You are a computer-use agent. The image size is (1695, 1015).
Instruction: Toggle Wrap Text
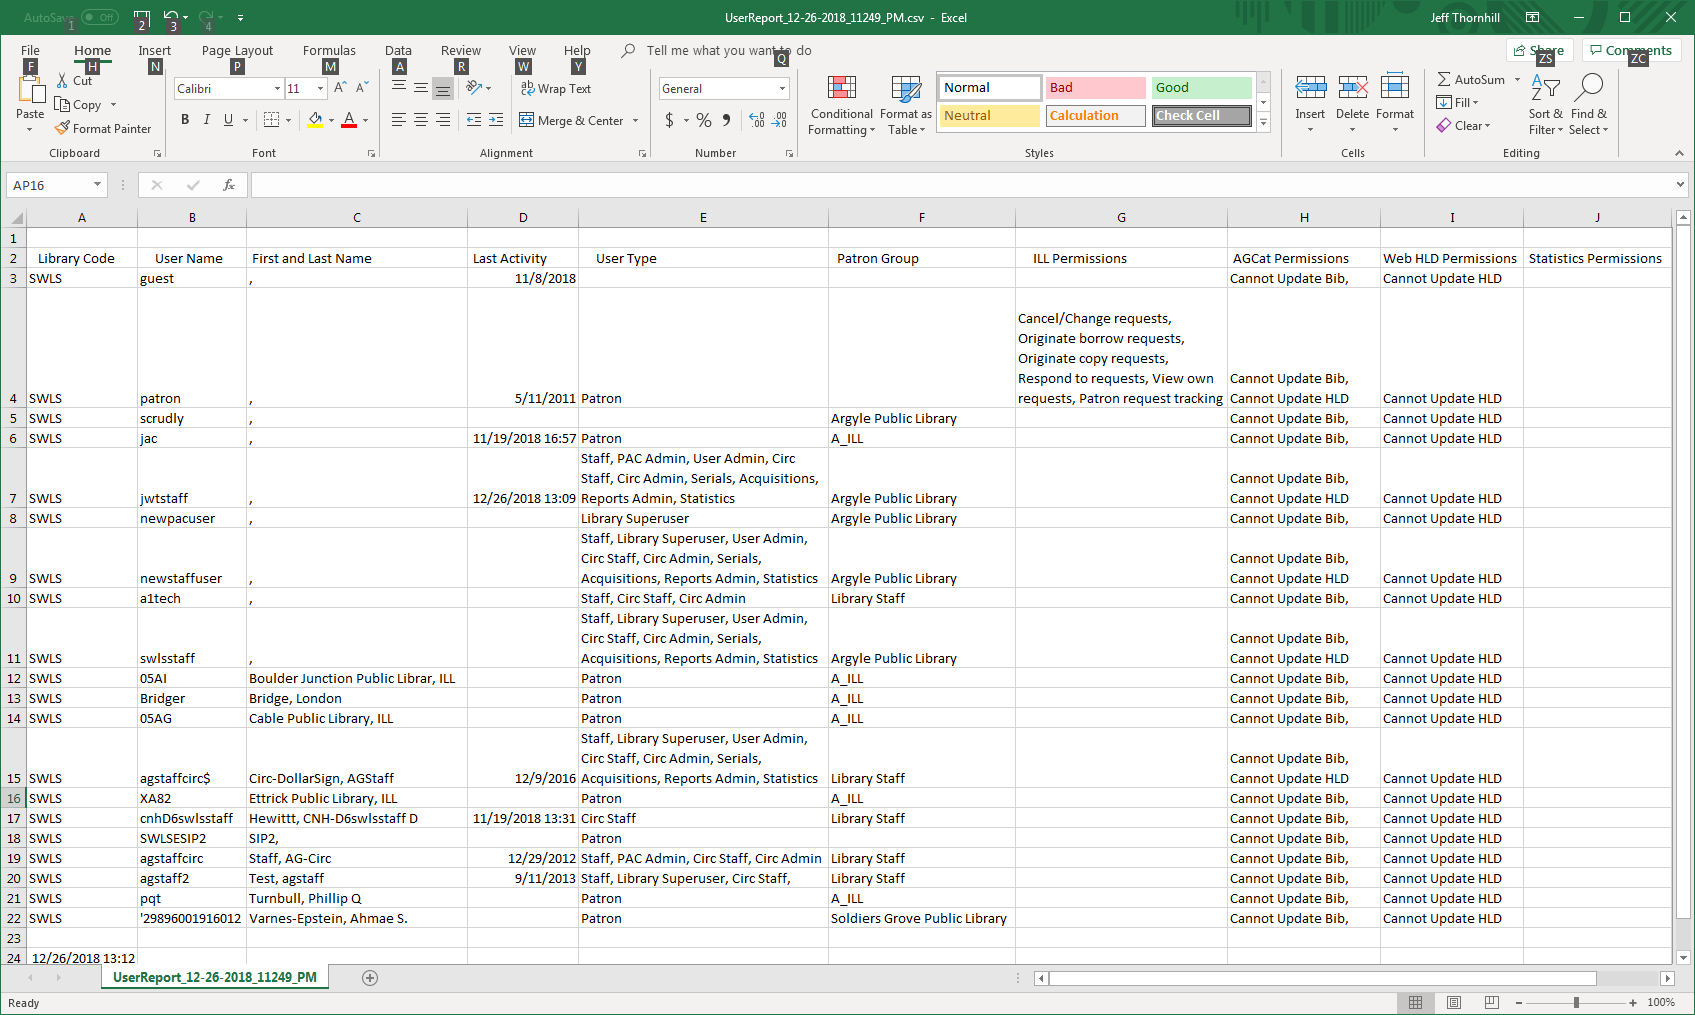[555, 88]
